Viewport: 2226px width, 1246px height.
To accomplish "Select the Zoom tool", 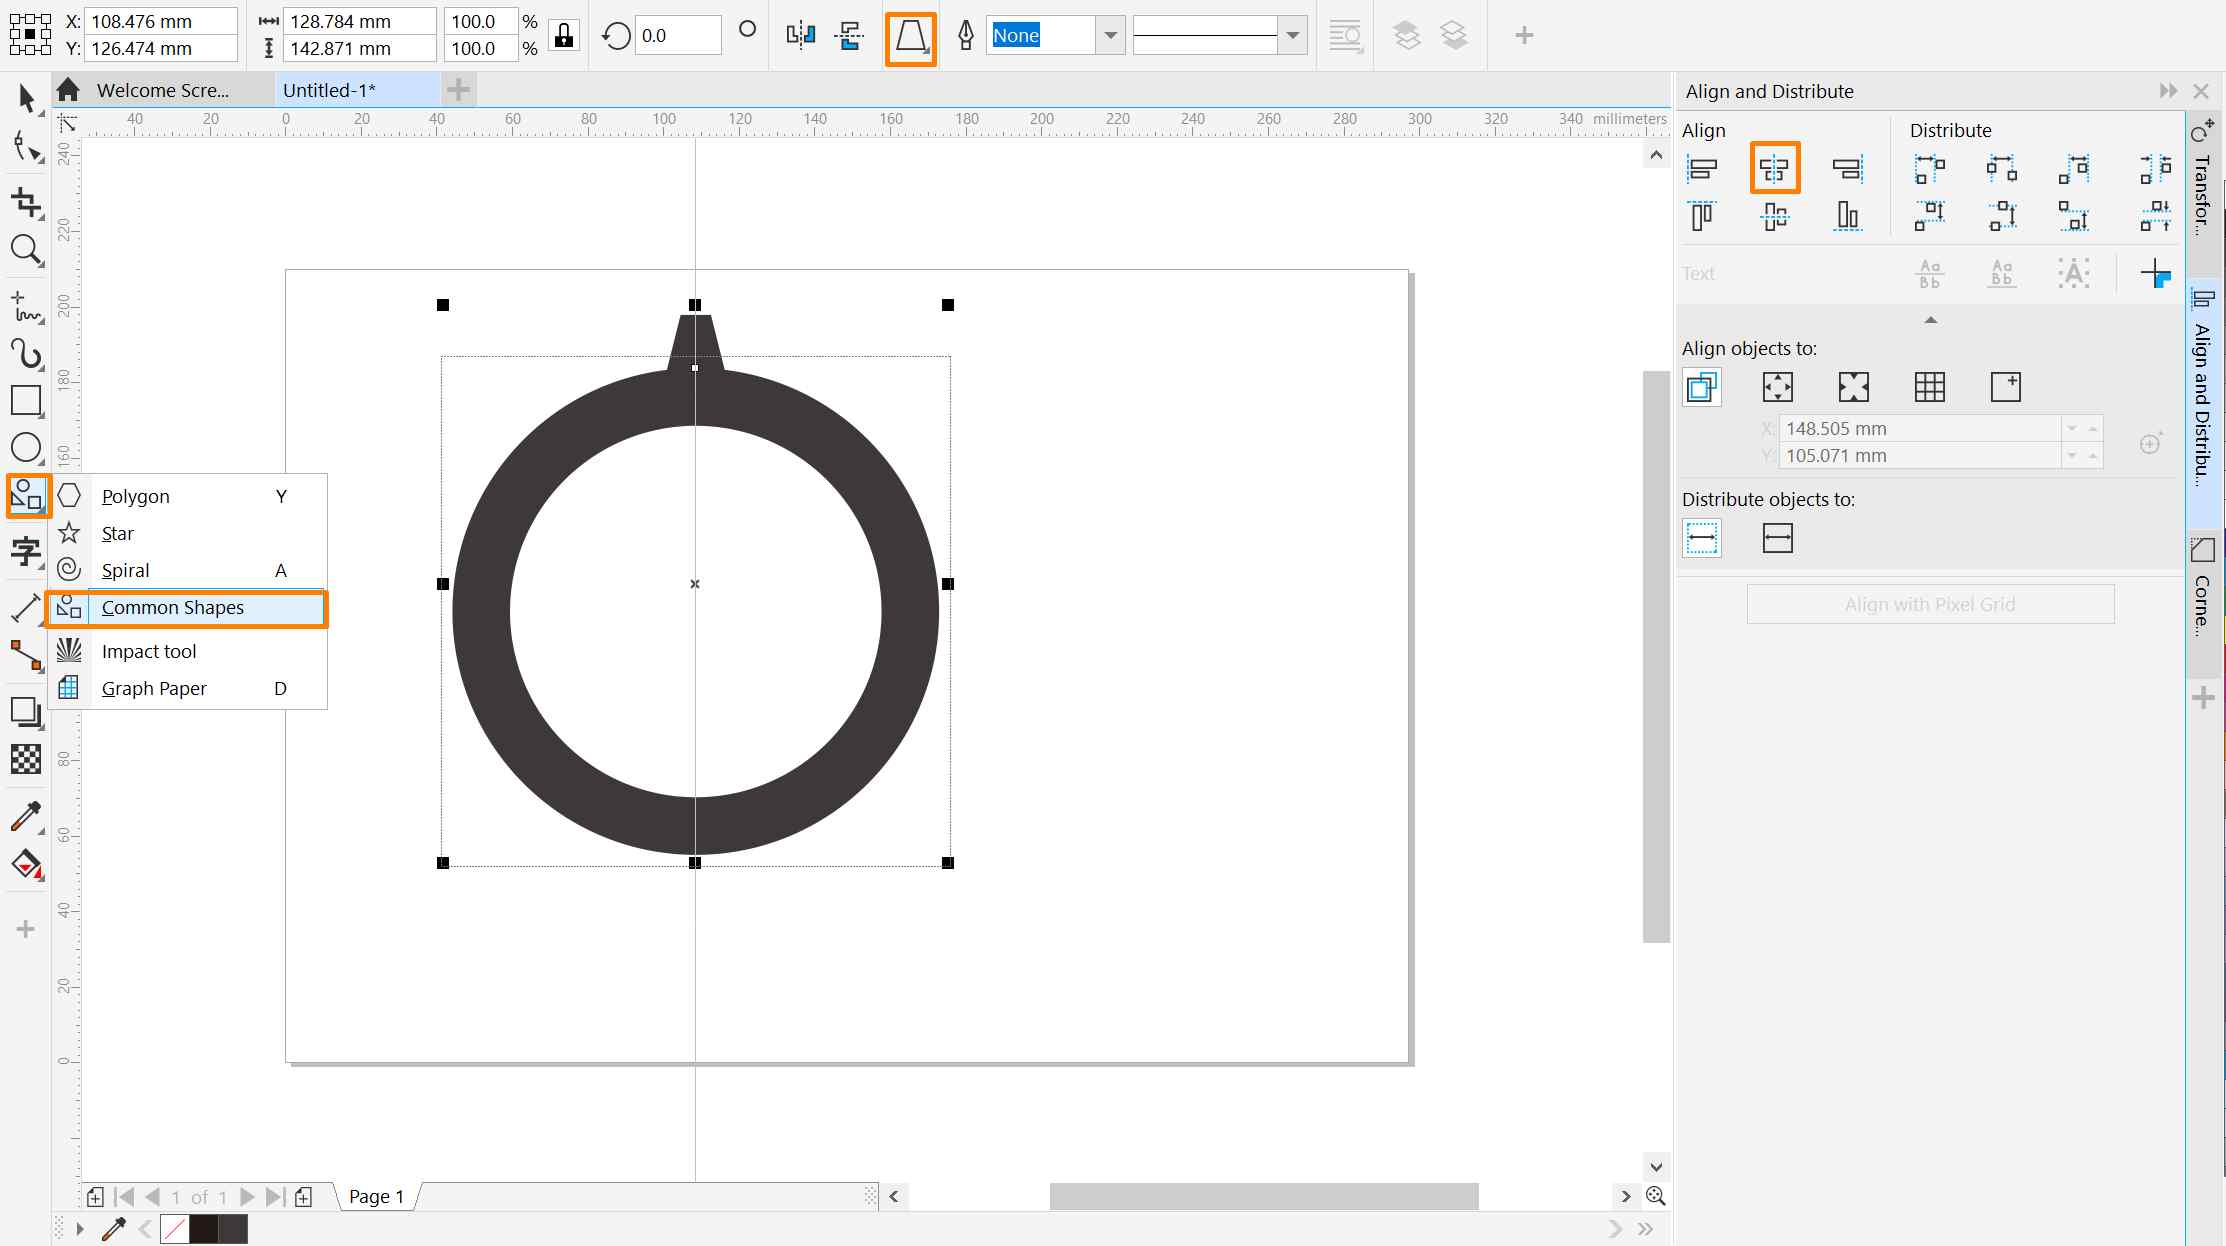I will point(26,251).
